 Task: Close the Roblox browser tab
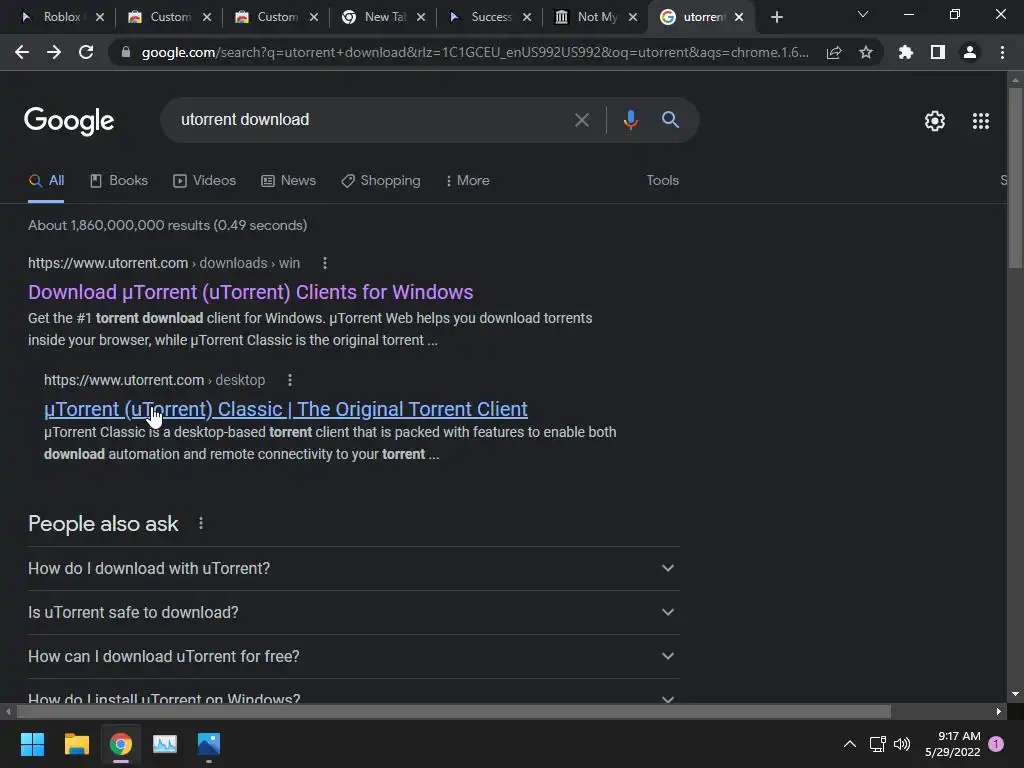click(x=99, y=17)
